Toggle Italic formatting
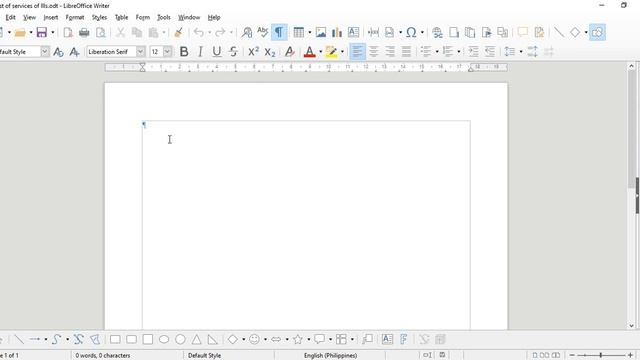 (x=200, y=52)
